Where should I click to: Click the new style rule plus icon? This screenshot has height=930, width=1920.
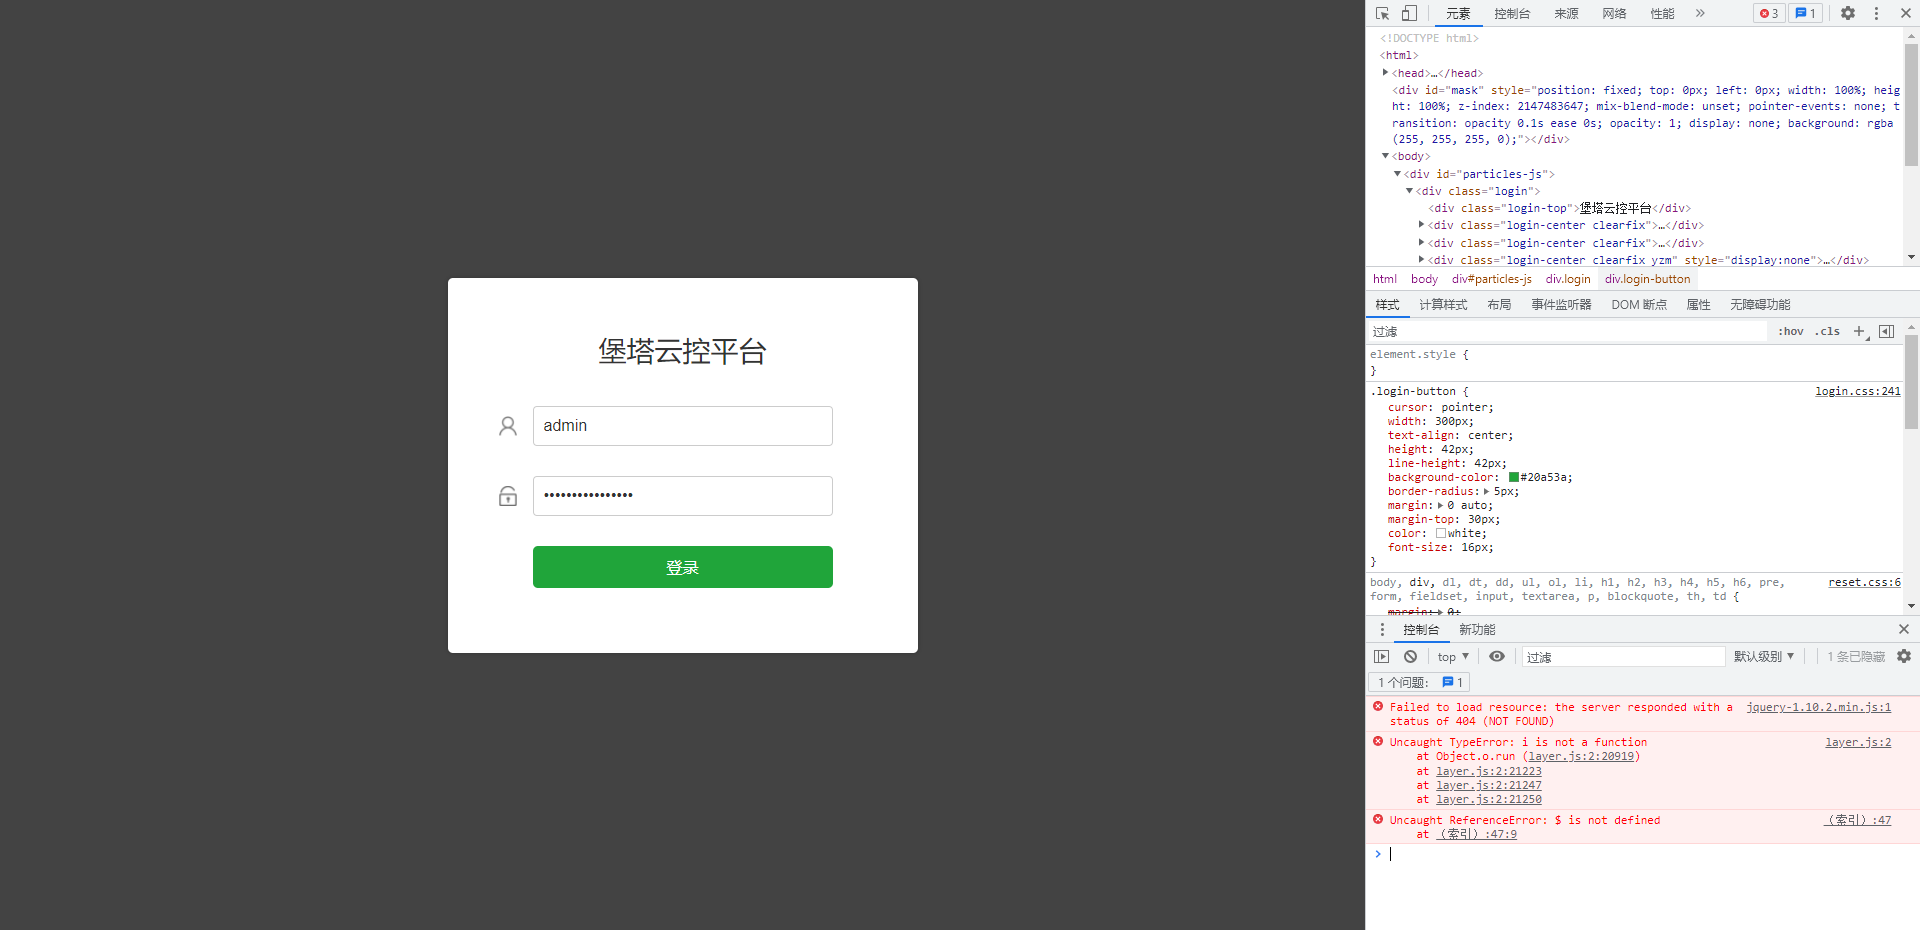coord(1859,331)
